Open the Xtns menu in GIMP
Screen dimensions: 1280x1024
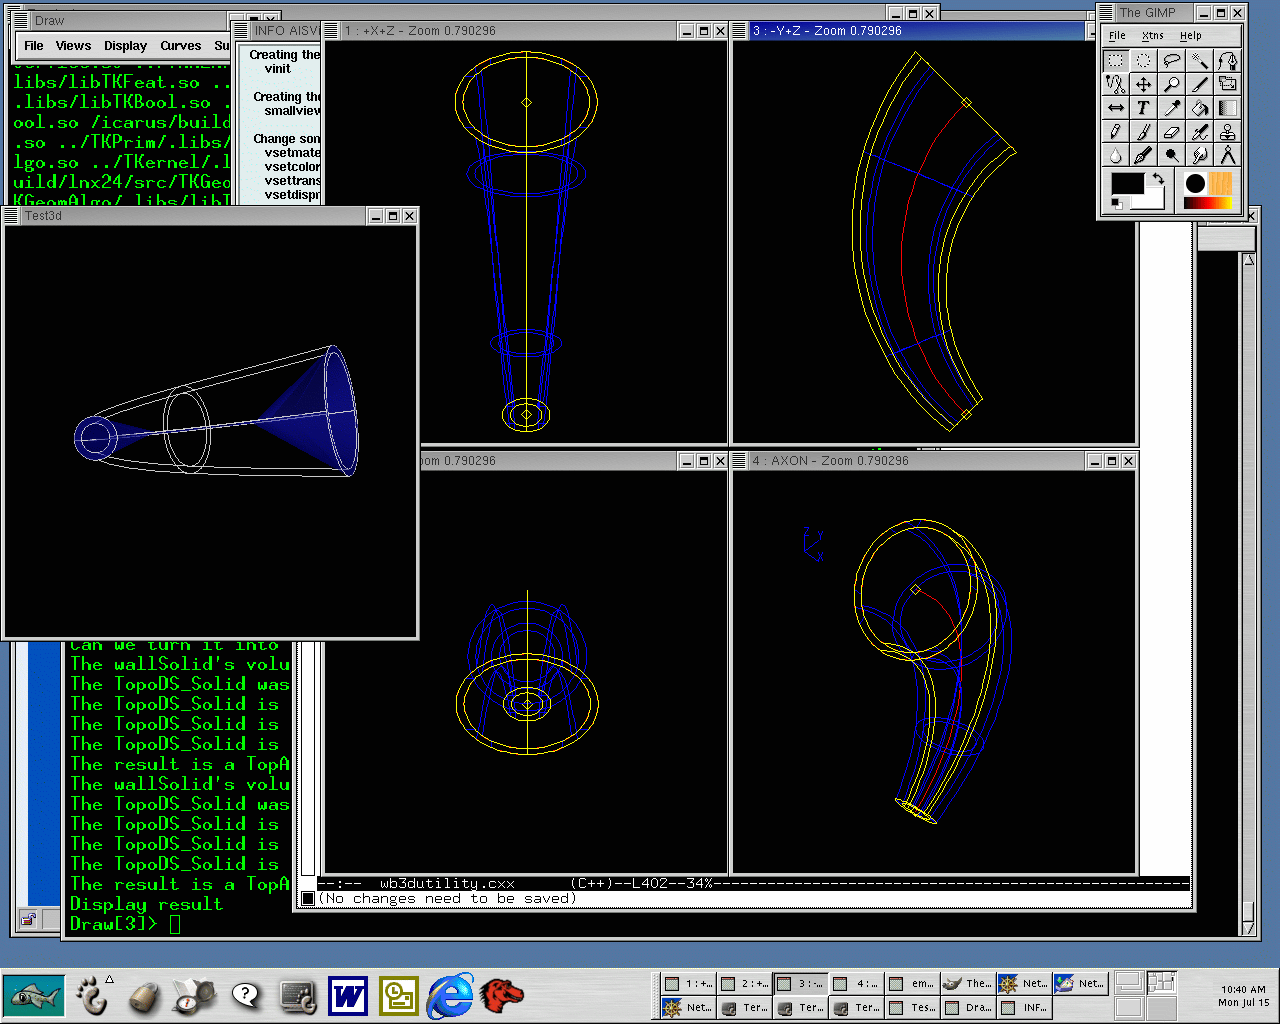[x=1153, y=36]
